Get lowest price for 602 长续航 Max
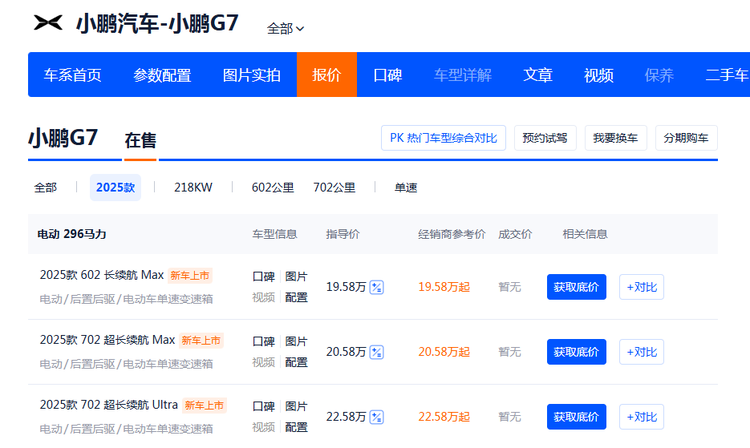 click(576, 287)
